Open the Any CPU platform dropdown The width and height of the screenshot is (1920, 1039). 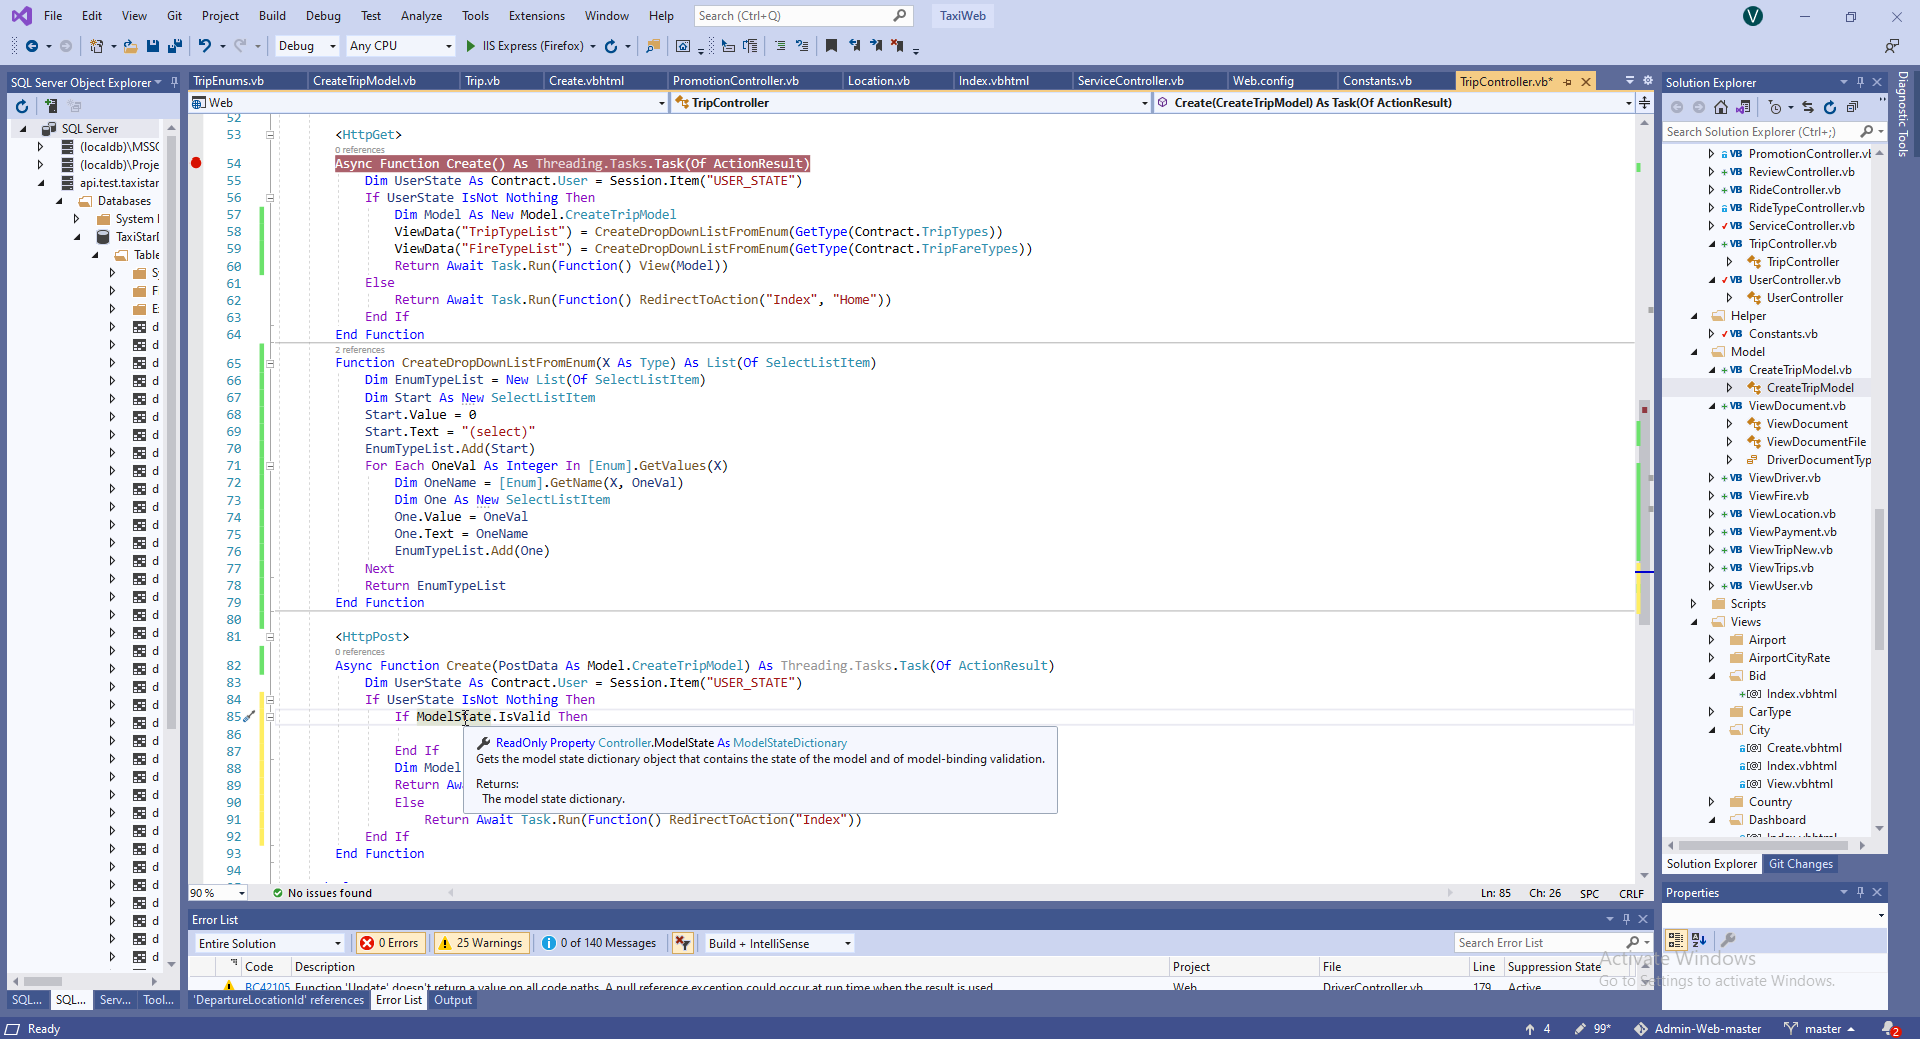[400, 46]
